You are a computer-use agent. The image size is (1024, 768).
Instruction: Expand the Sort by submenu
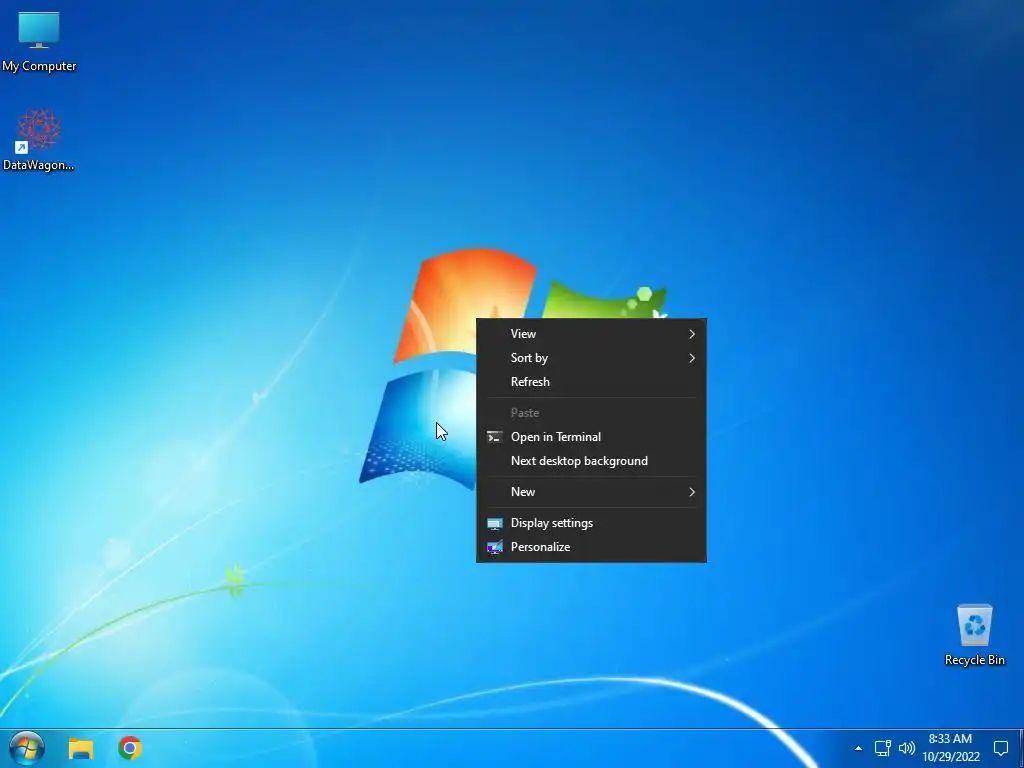[x=591, y=358]
